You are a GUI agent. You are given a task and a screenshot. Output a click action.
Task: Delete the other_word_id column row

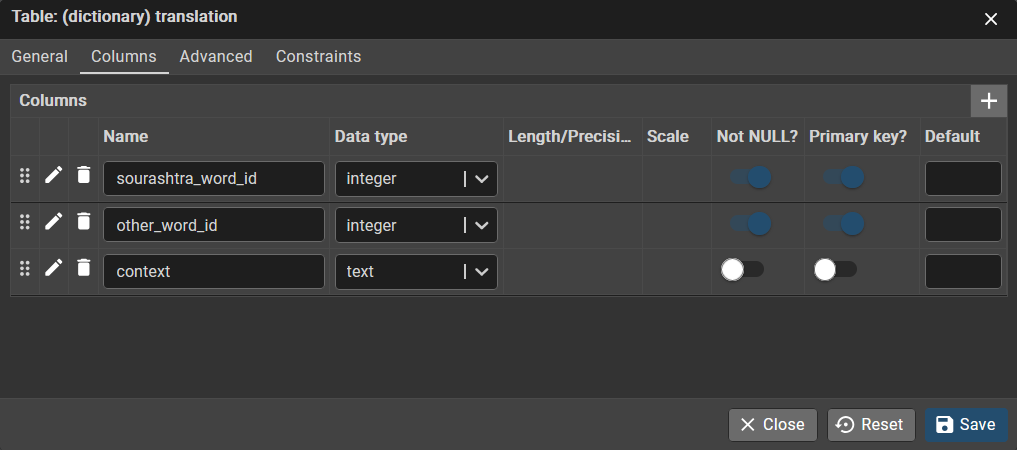click(x=84, y=221)
